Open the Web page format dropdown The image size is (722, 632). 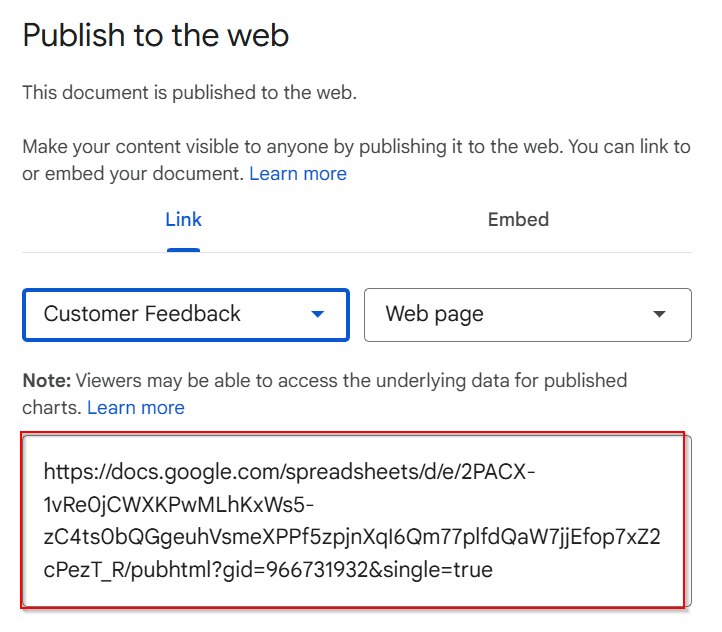pyautogui.click(x=528, y=315)
